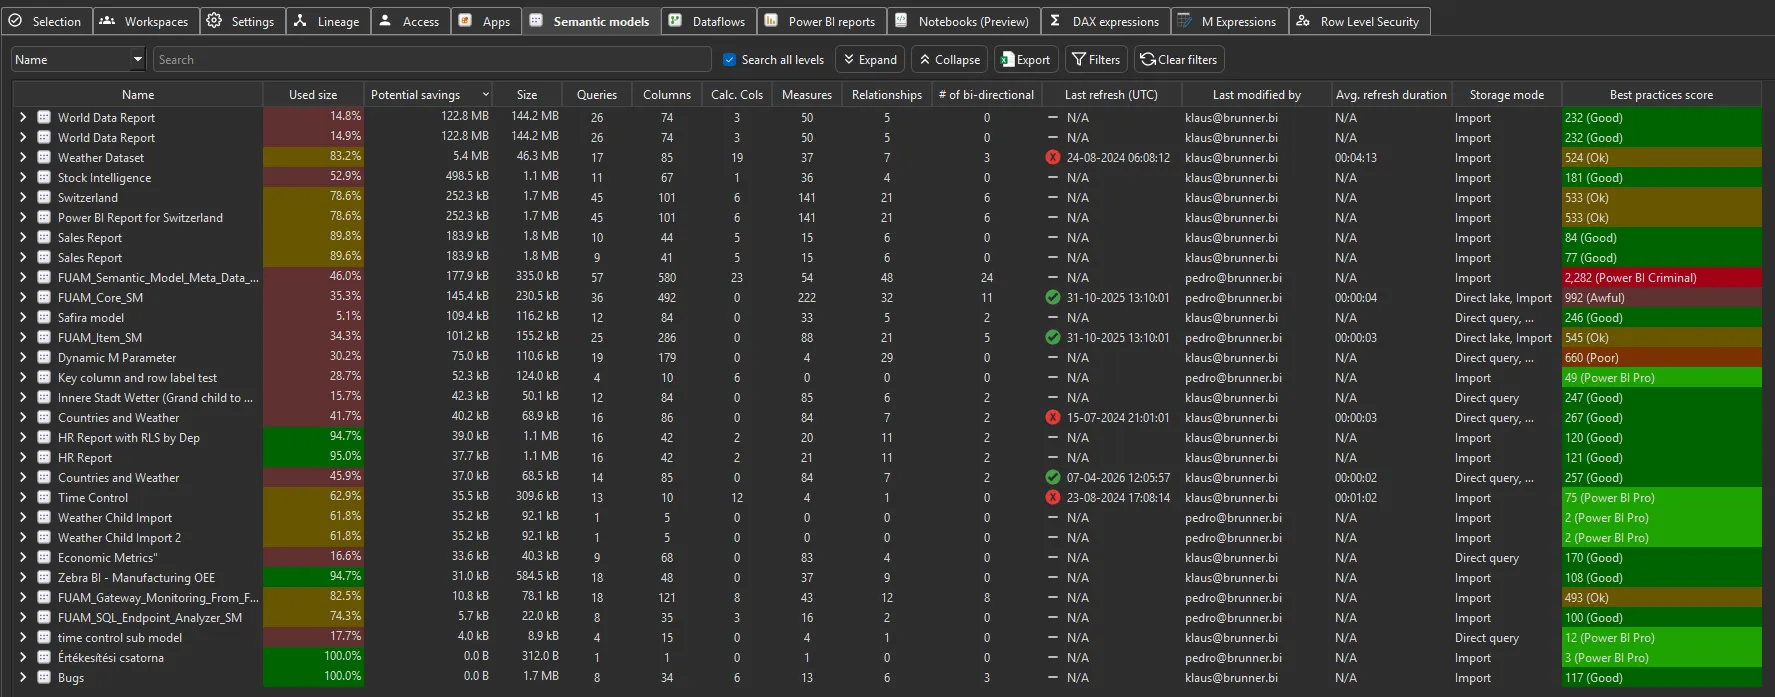Click the Lineage tab hierarchy icon
Viewport: 1775px width, 697px height.
300,20
